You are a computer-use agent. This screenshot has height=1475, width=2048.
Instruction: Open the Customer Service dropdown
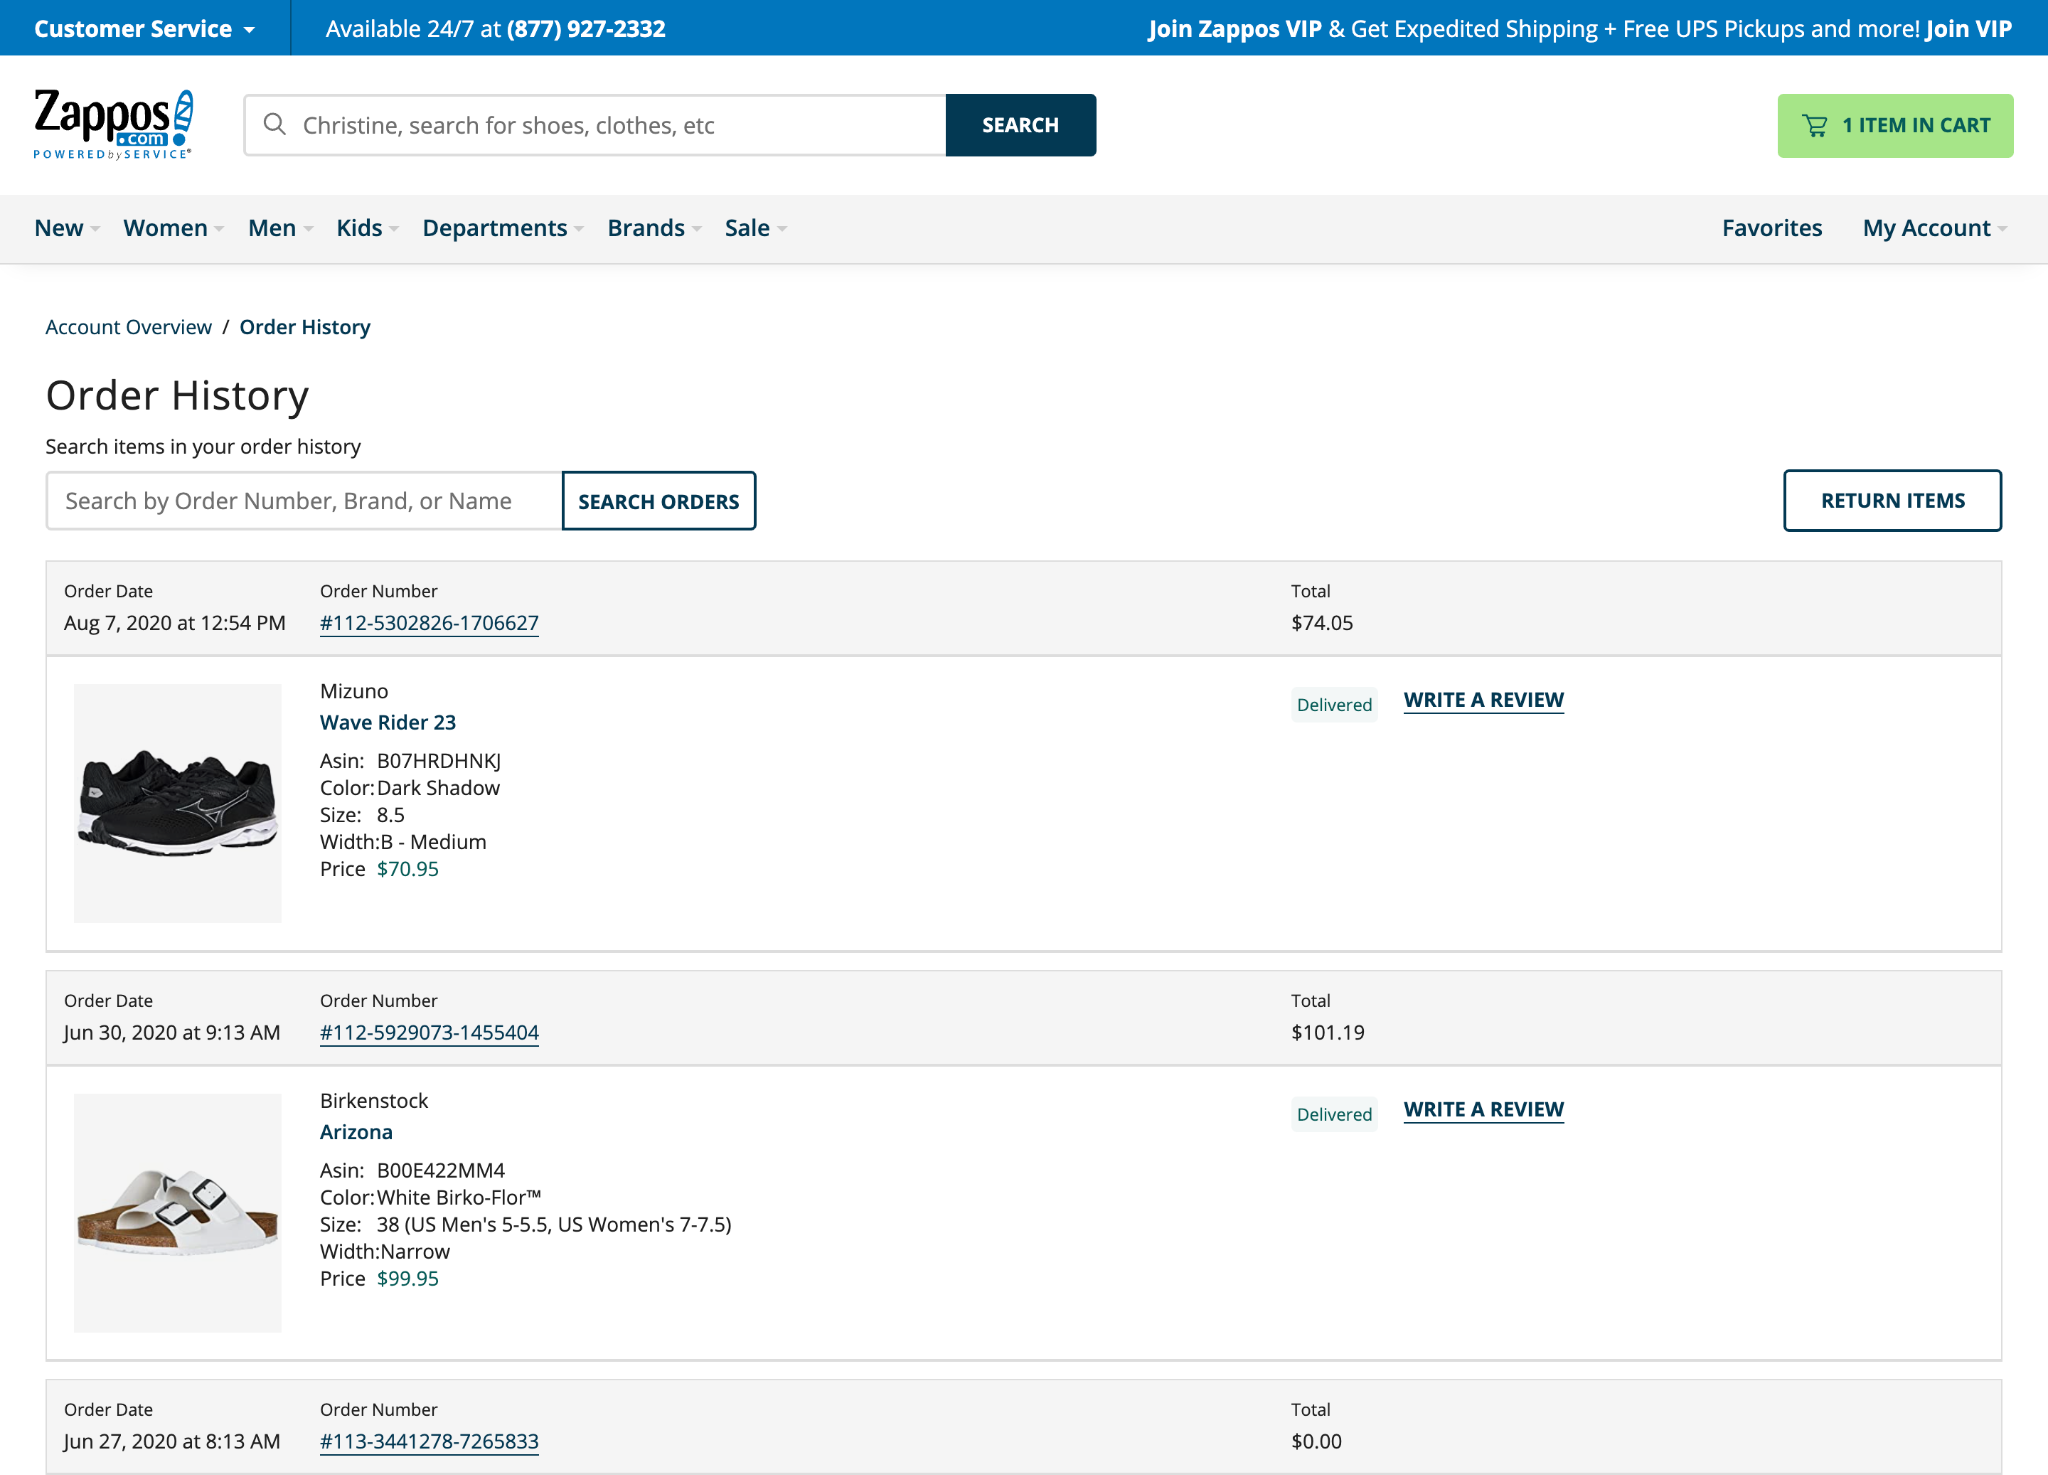point(139,28)
